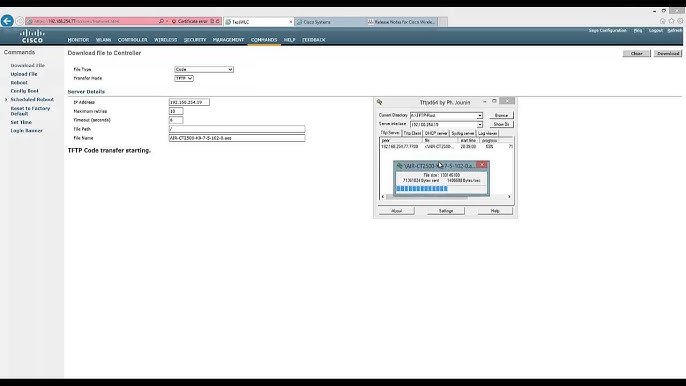The image size is (686, 386).
Task: Click Show Dir button in Tftpd64
Action: (501, 124)
